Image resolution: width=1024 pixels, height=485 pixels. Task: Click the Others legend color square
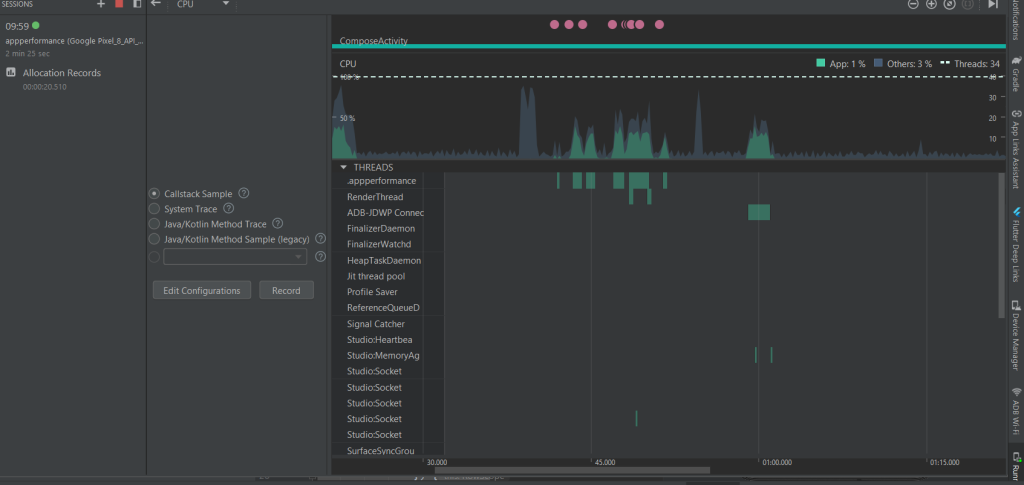click(x=878, y=63)
